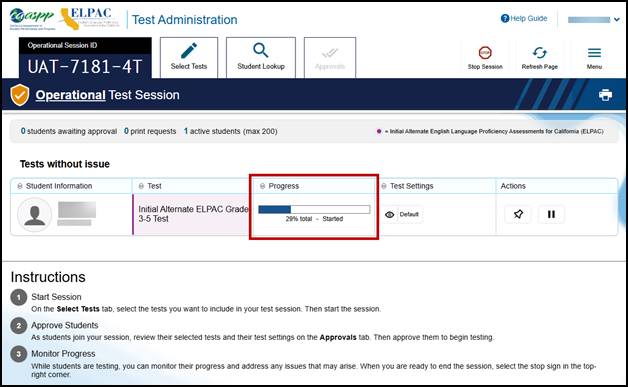
Task: Click the Stop Session stop-sign icon
Action: point(485,53)
